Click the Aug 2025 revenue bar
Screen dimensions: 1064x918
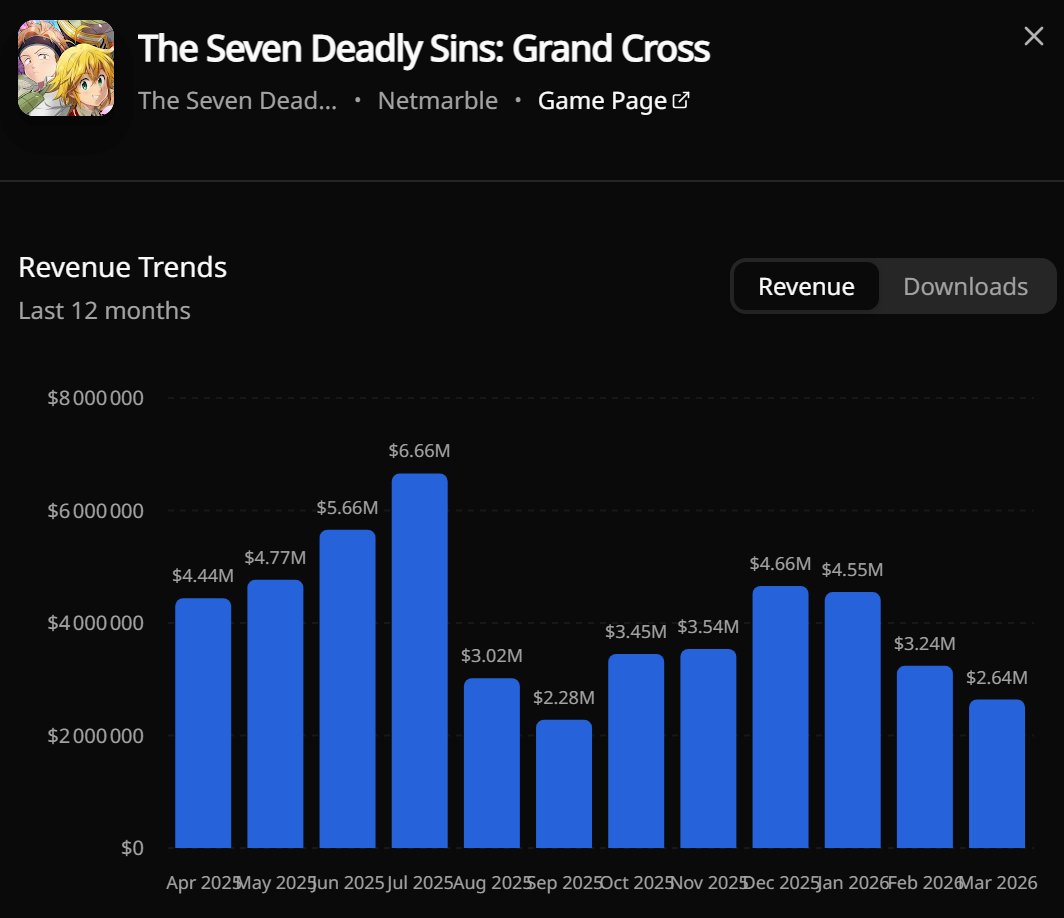(492, 763)
